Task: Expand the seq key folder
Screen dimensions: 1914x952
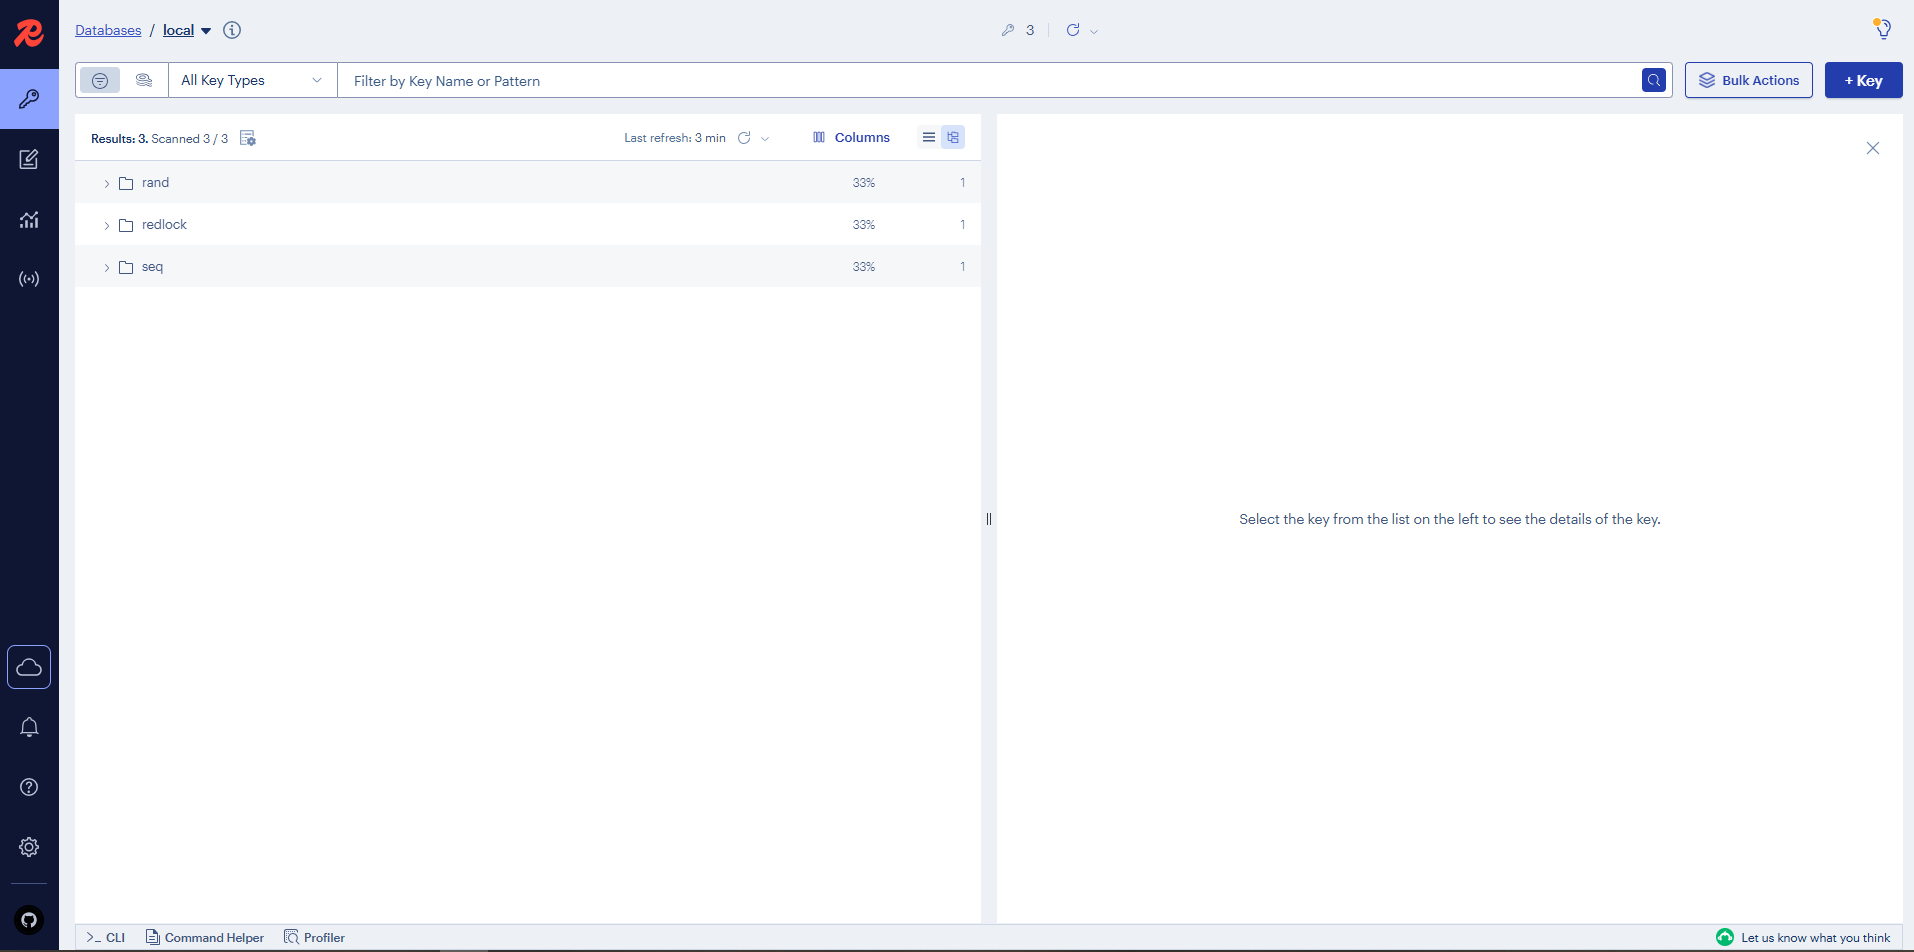Action: 105,266
